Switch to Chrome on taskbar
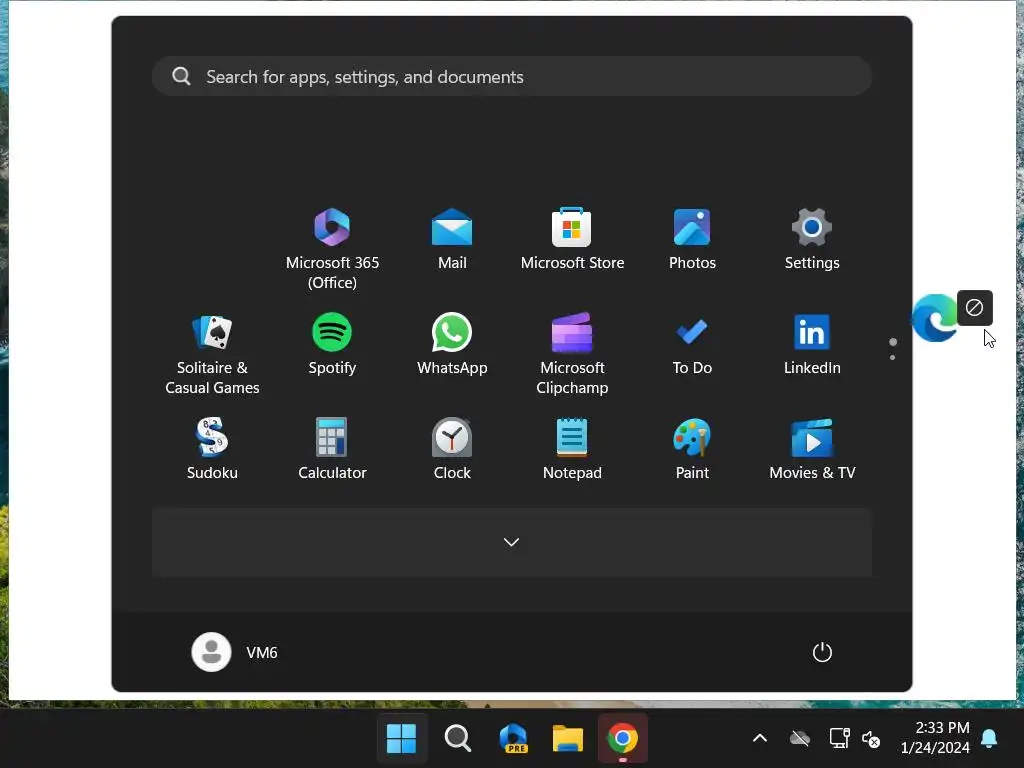Image resolution: width=1024 pixels, height=768 pixels. click(x=622, y=739)
